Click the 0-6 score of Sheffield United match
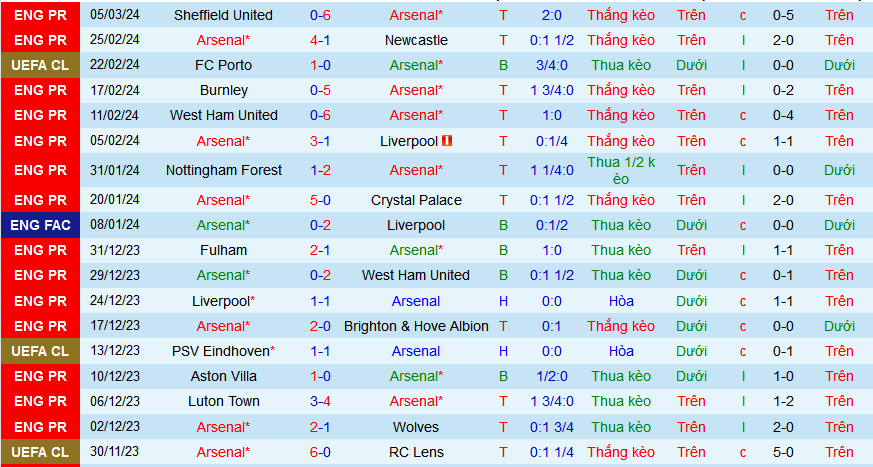This screenshot has width=873, height=467. (320, 15)
